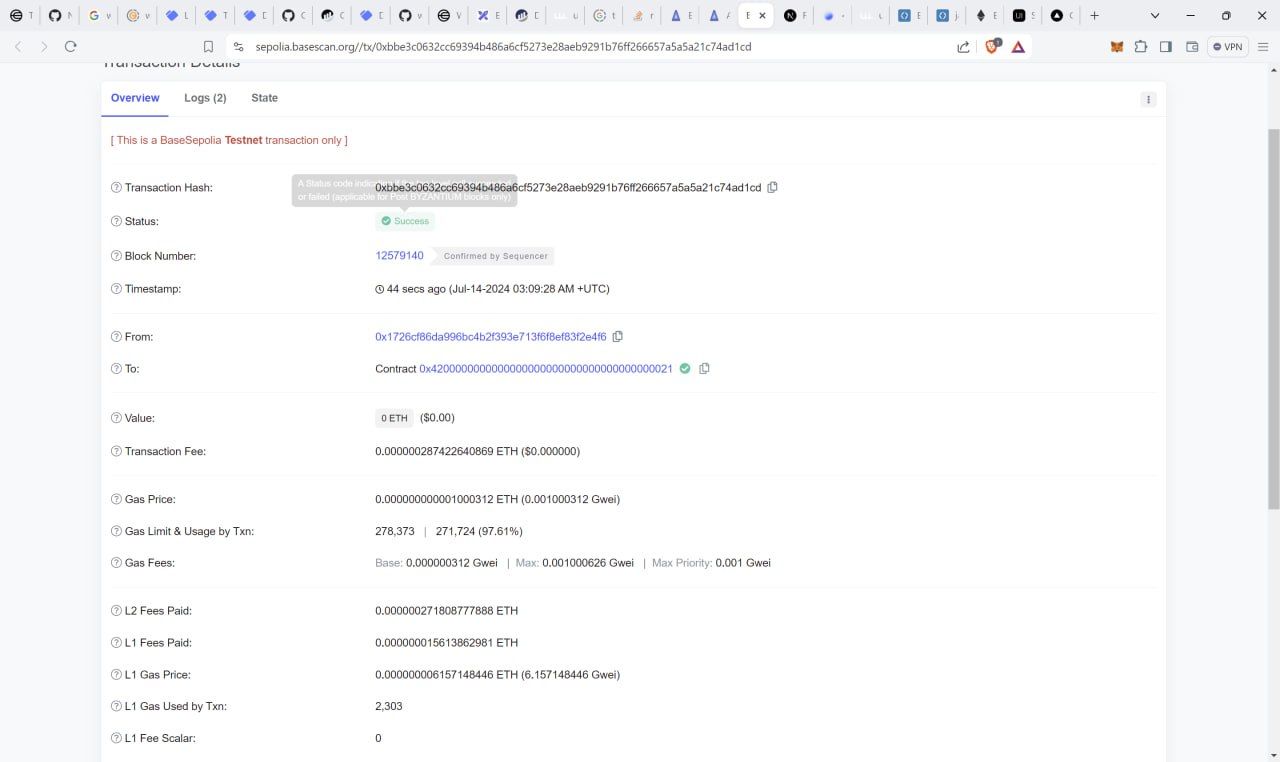Click help icon beside L1 Fees Paid
1280x762 pixels.
coord(116,643)
